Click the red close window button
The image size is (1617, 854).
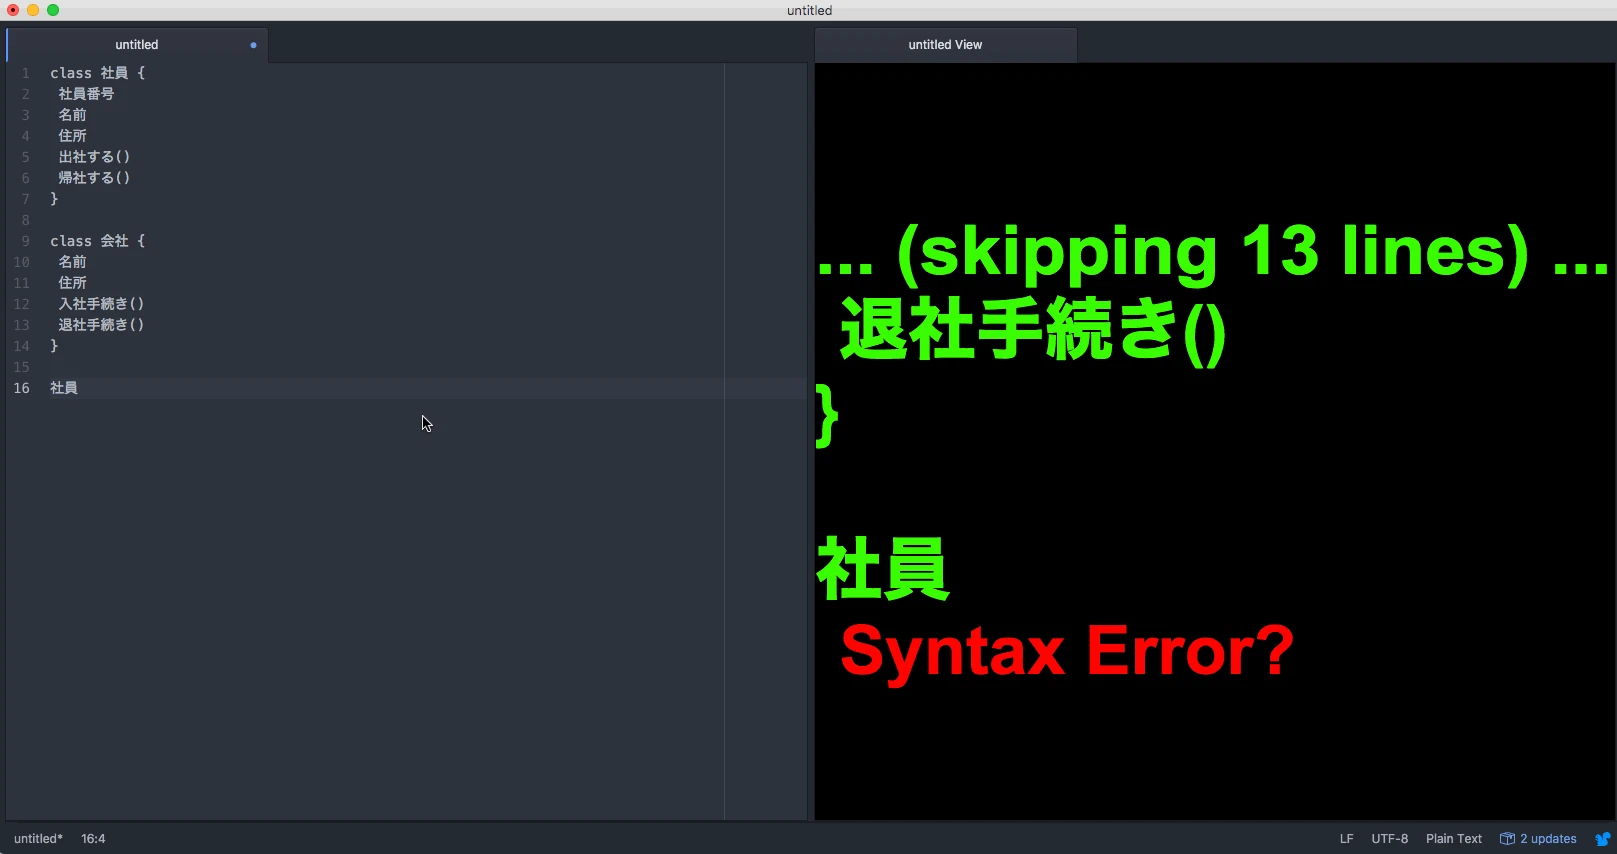[x=13, y=10]
